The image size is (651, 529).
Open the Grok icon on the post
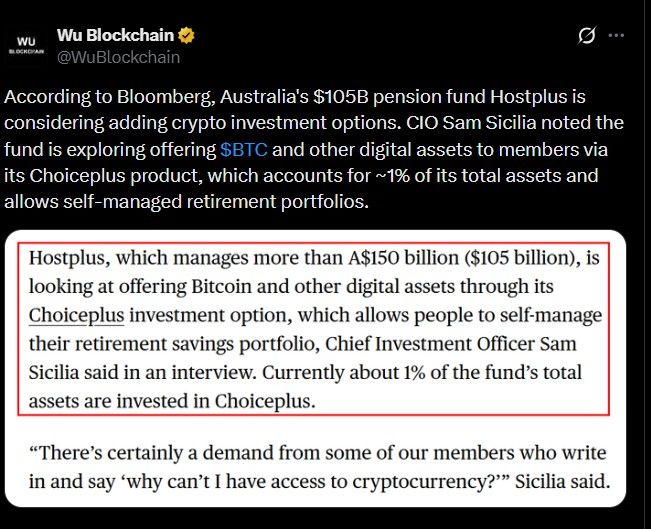point(588,37)
